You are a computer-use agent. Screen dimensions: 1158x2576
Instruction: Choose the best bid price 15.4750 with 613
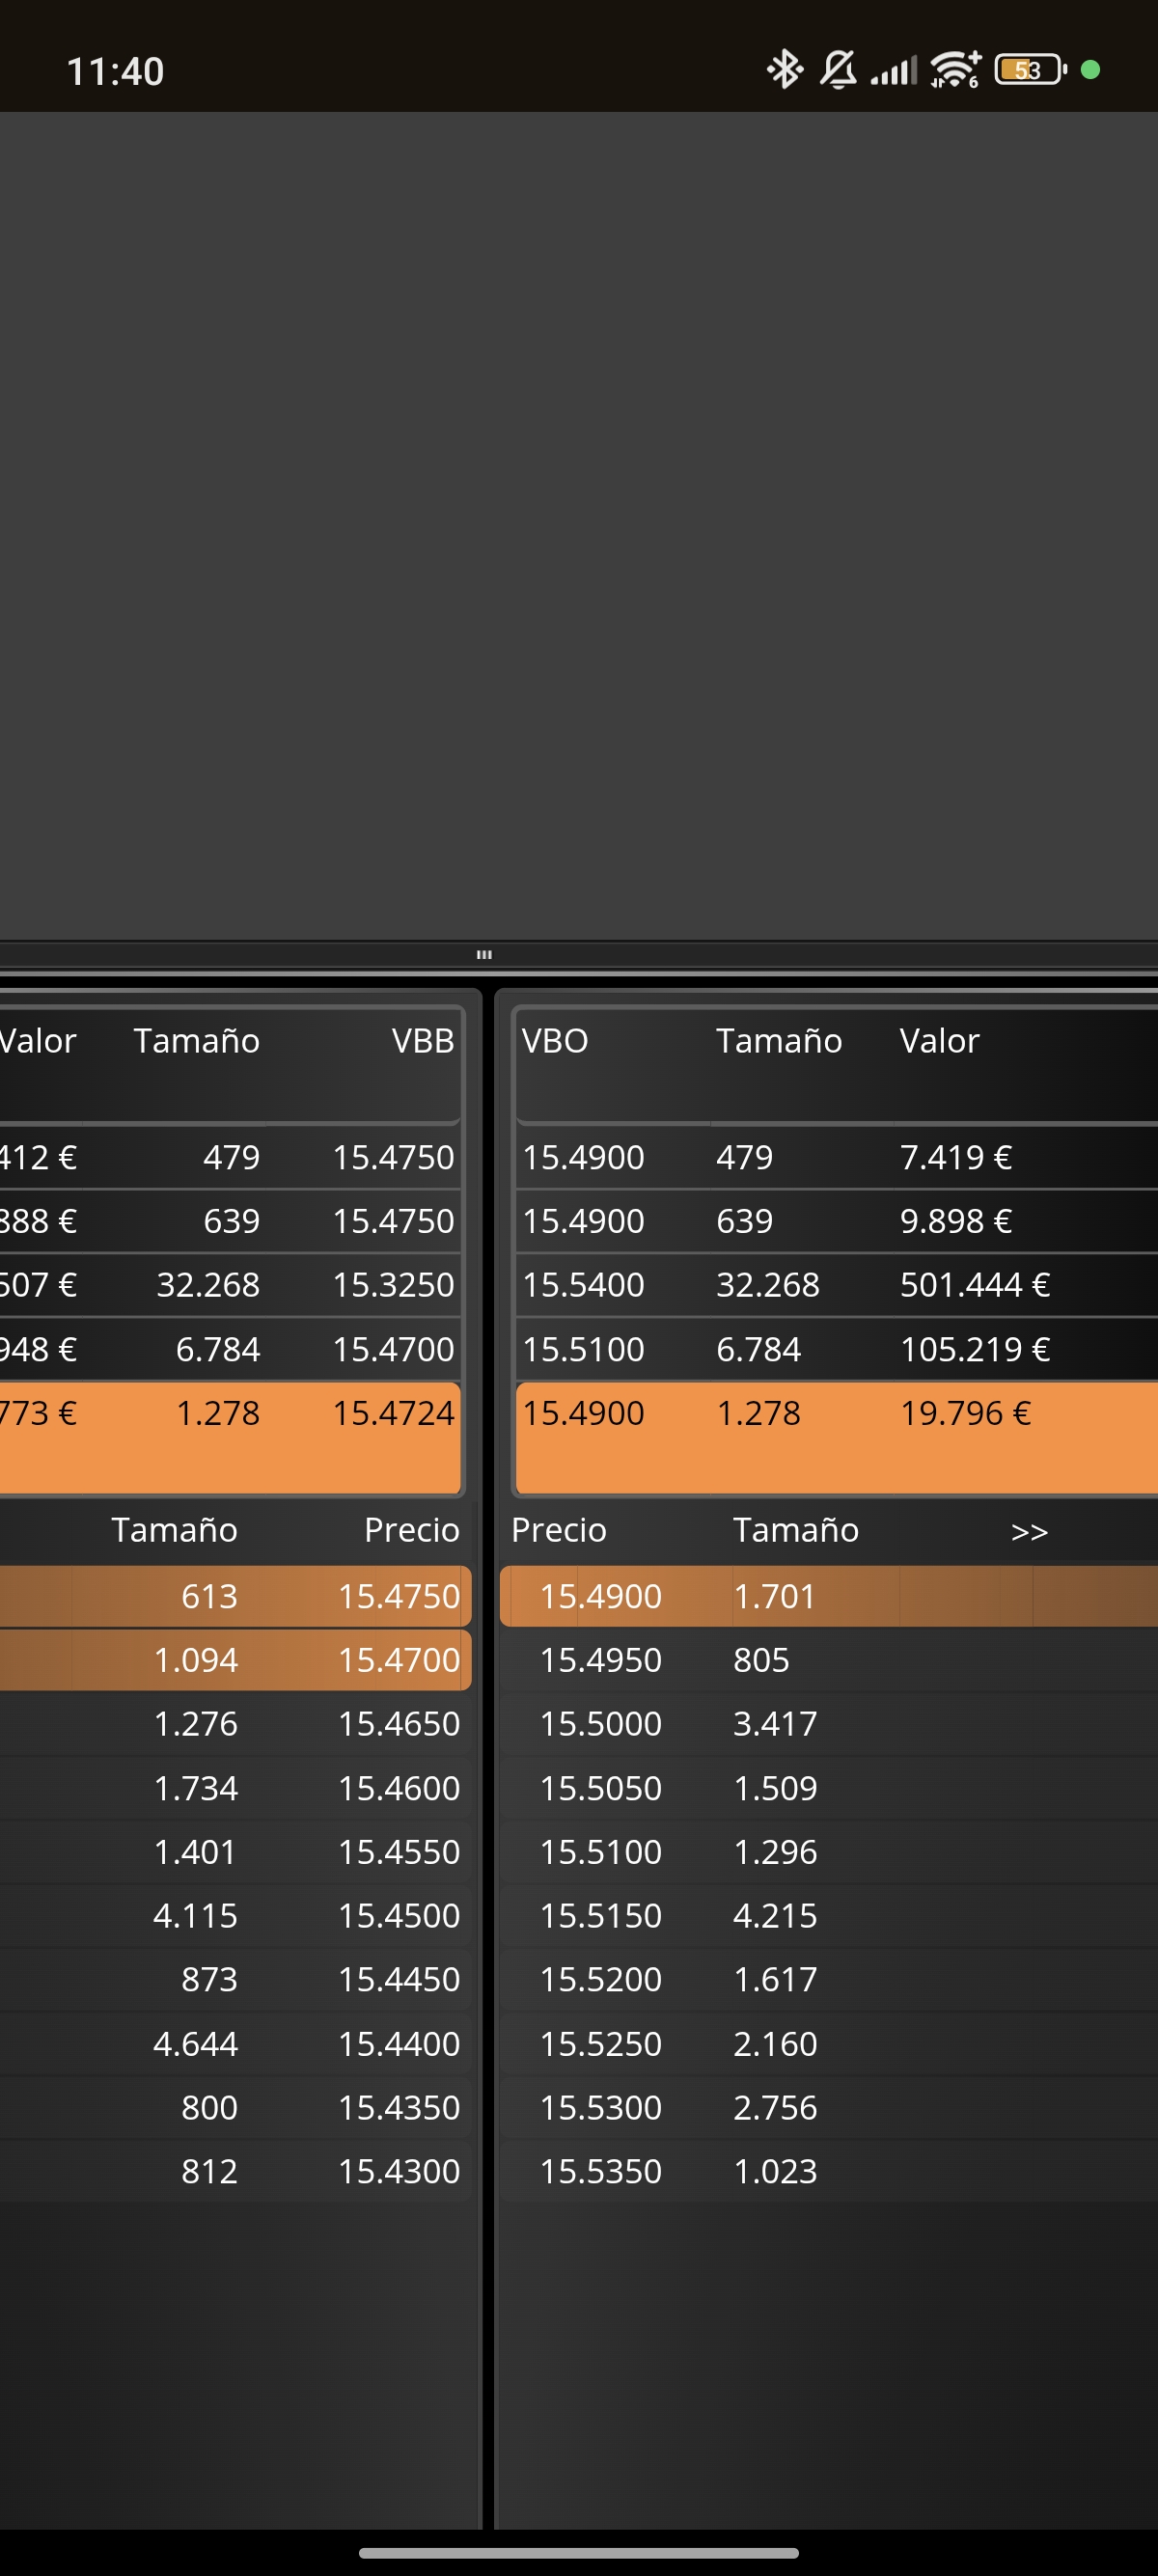coord(235,1596)
